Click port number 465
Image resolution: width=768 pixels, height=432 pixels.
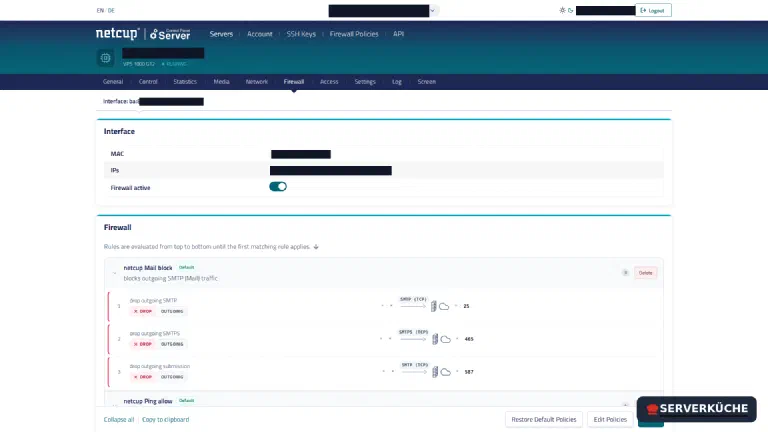[469, 339]
